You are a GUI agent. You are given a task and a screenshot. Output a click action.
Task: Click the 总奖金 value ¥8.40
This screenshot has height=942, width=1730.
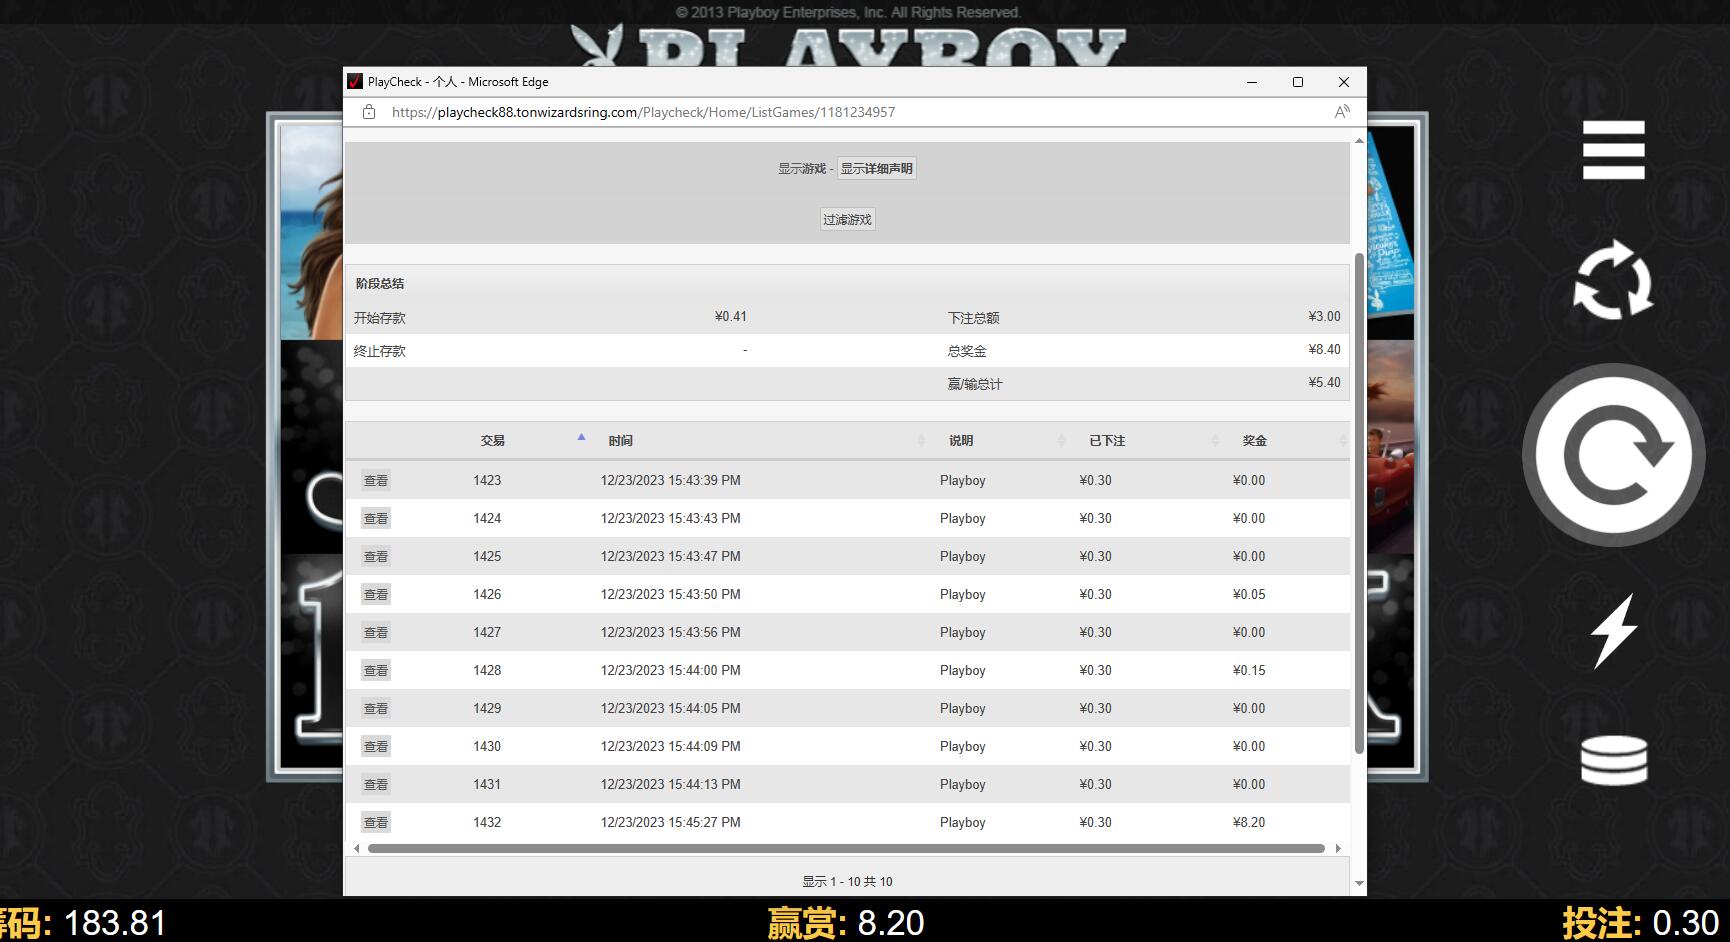(x=1324, y=349)
